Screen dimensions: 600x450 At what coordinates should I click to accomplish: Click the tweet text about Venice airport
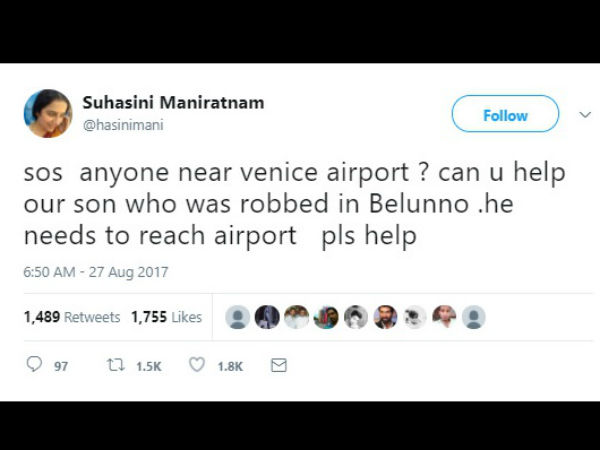coord(295,203)
